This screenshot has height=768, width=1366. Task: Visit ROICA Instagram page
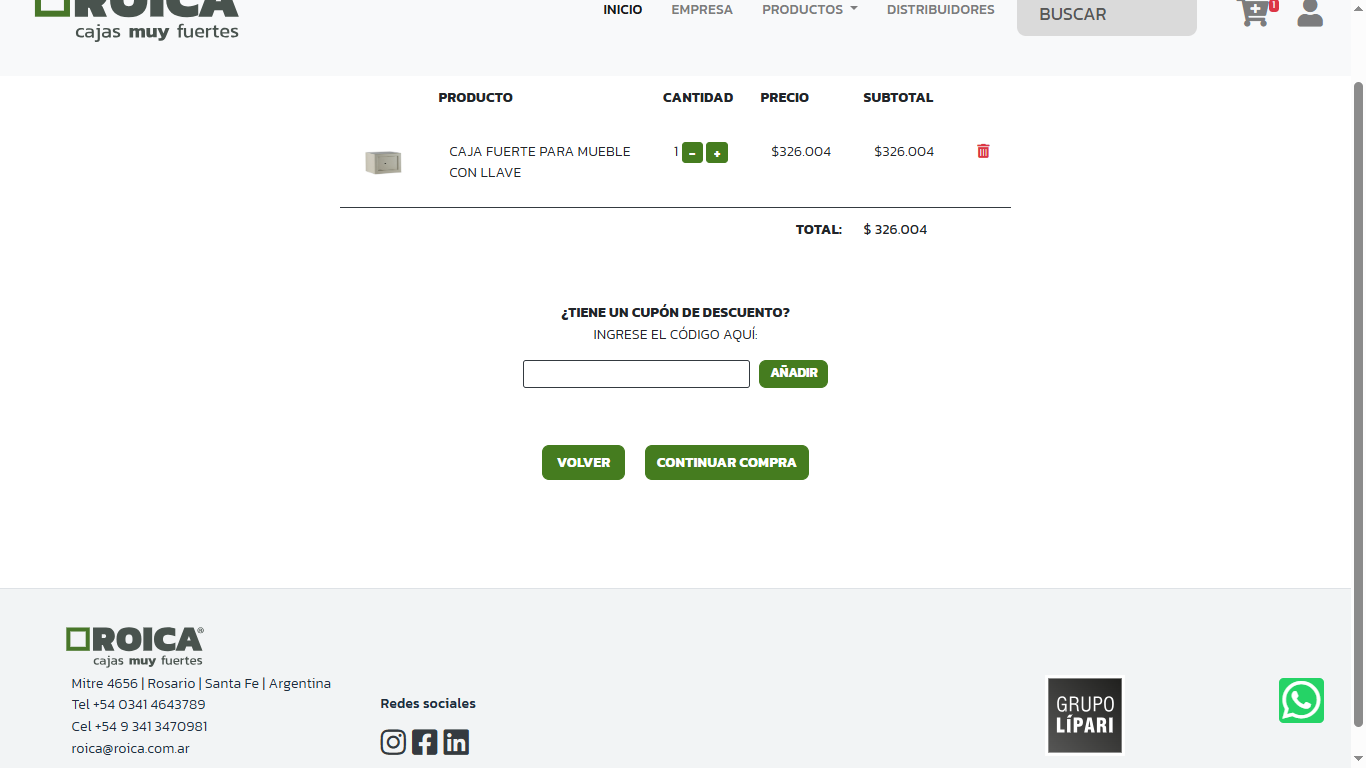(393, 742)
